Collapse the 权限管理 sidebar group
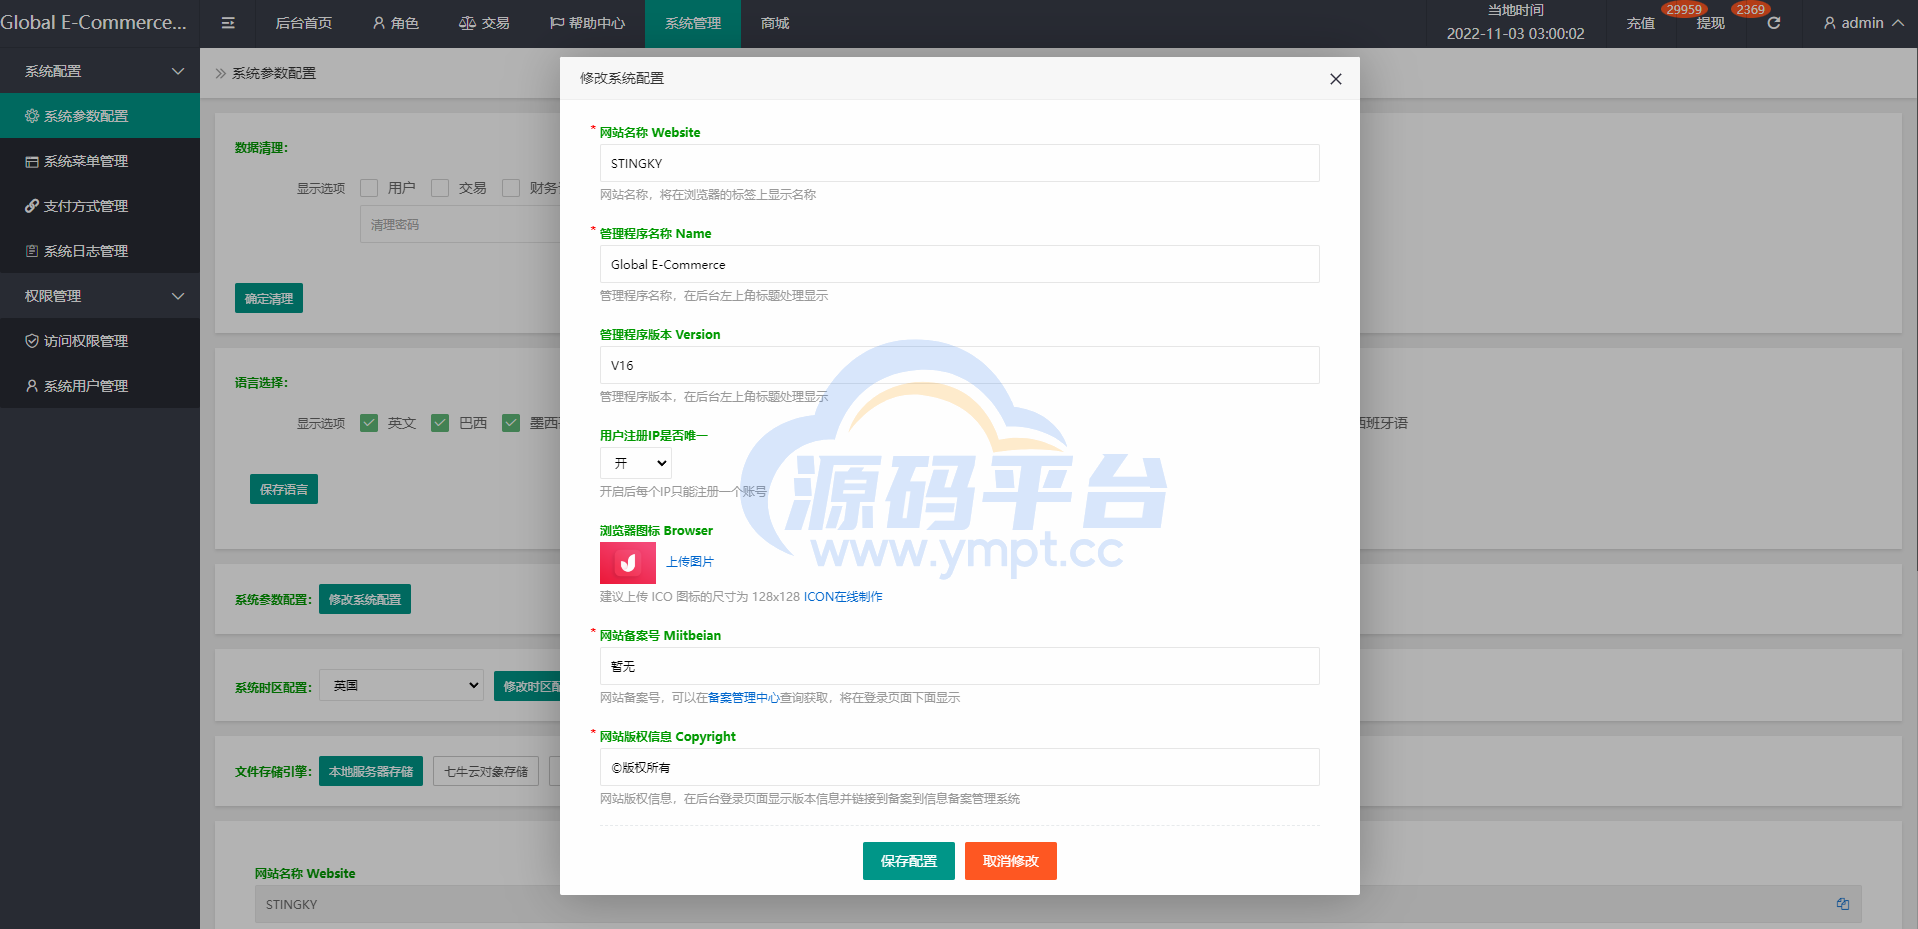Screen dimensions: 1918x929 click(x=100, y=296)
